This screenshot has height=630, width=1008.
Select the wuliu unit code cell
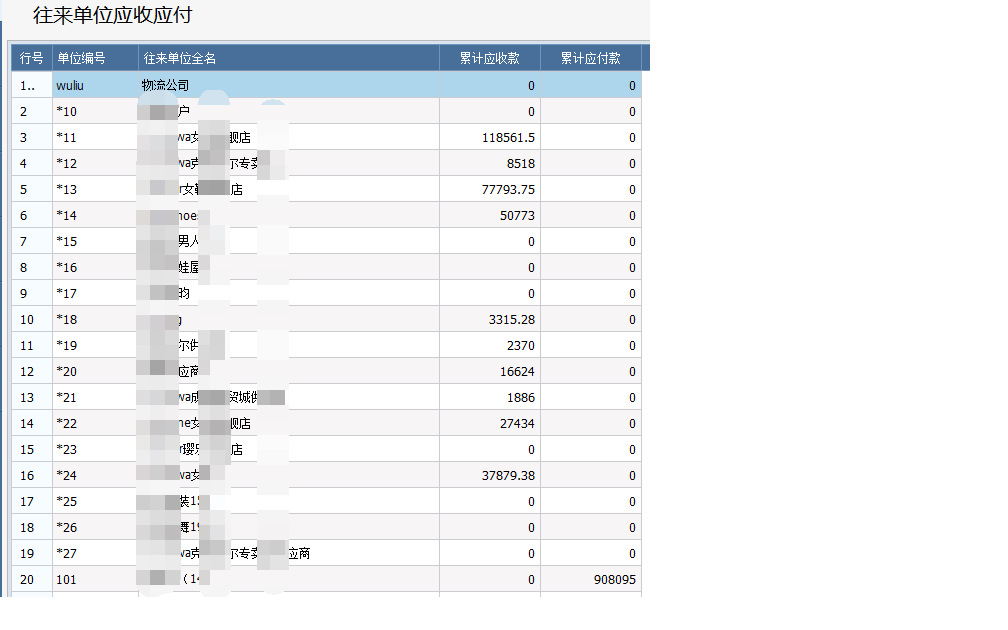95,86
